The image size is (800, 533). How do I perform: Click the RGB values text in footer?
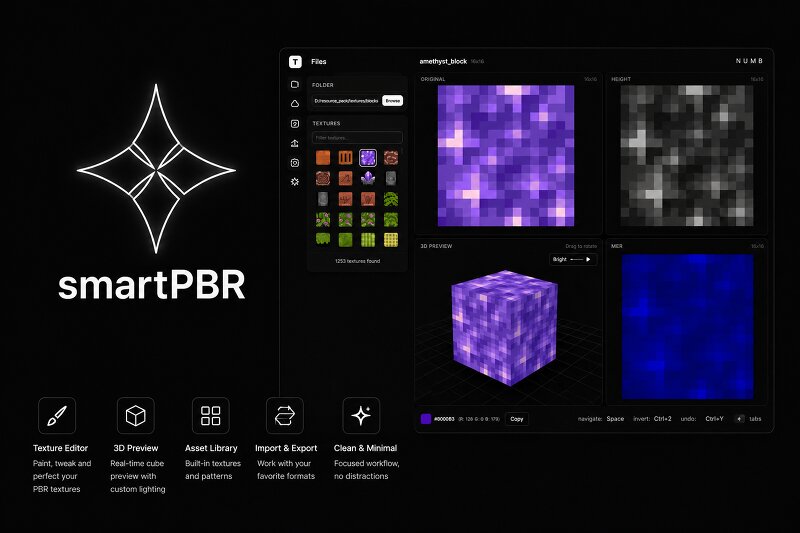(479, 419)
